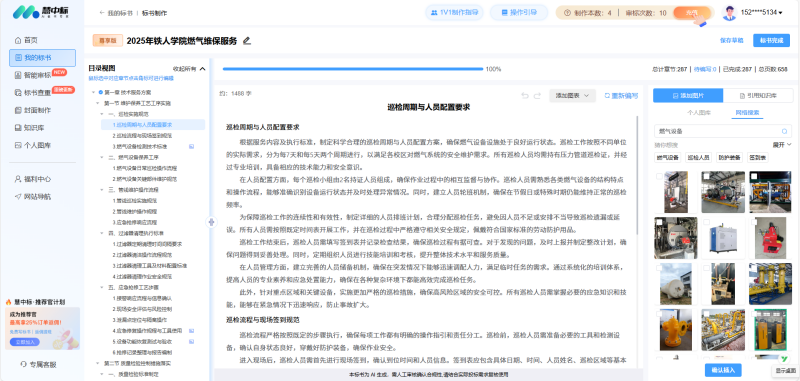Collapse all via 收起所有
This screenshot has height=381, width=800.
click(189, 68)
